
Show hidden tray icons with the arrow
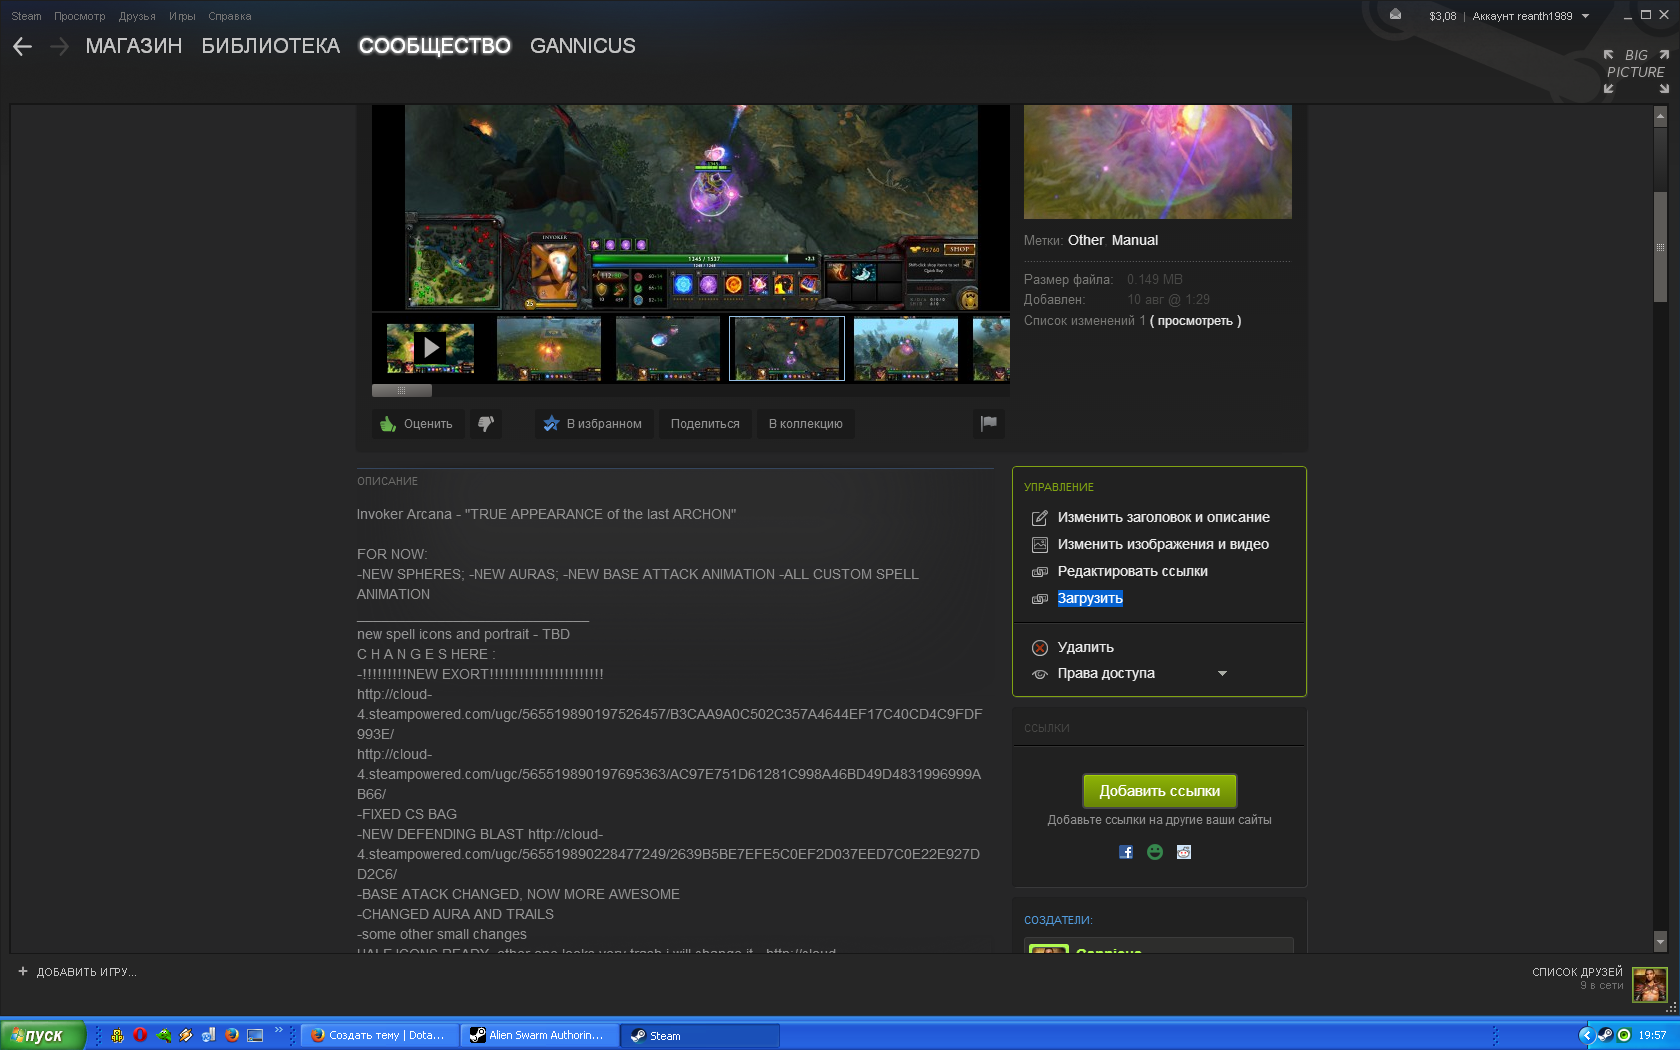point(1586,1035)
